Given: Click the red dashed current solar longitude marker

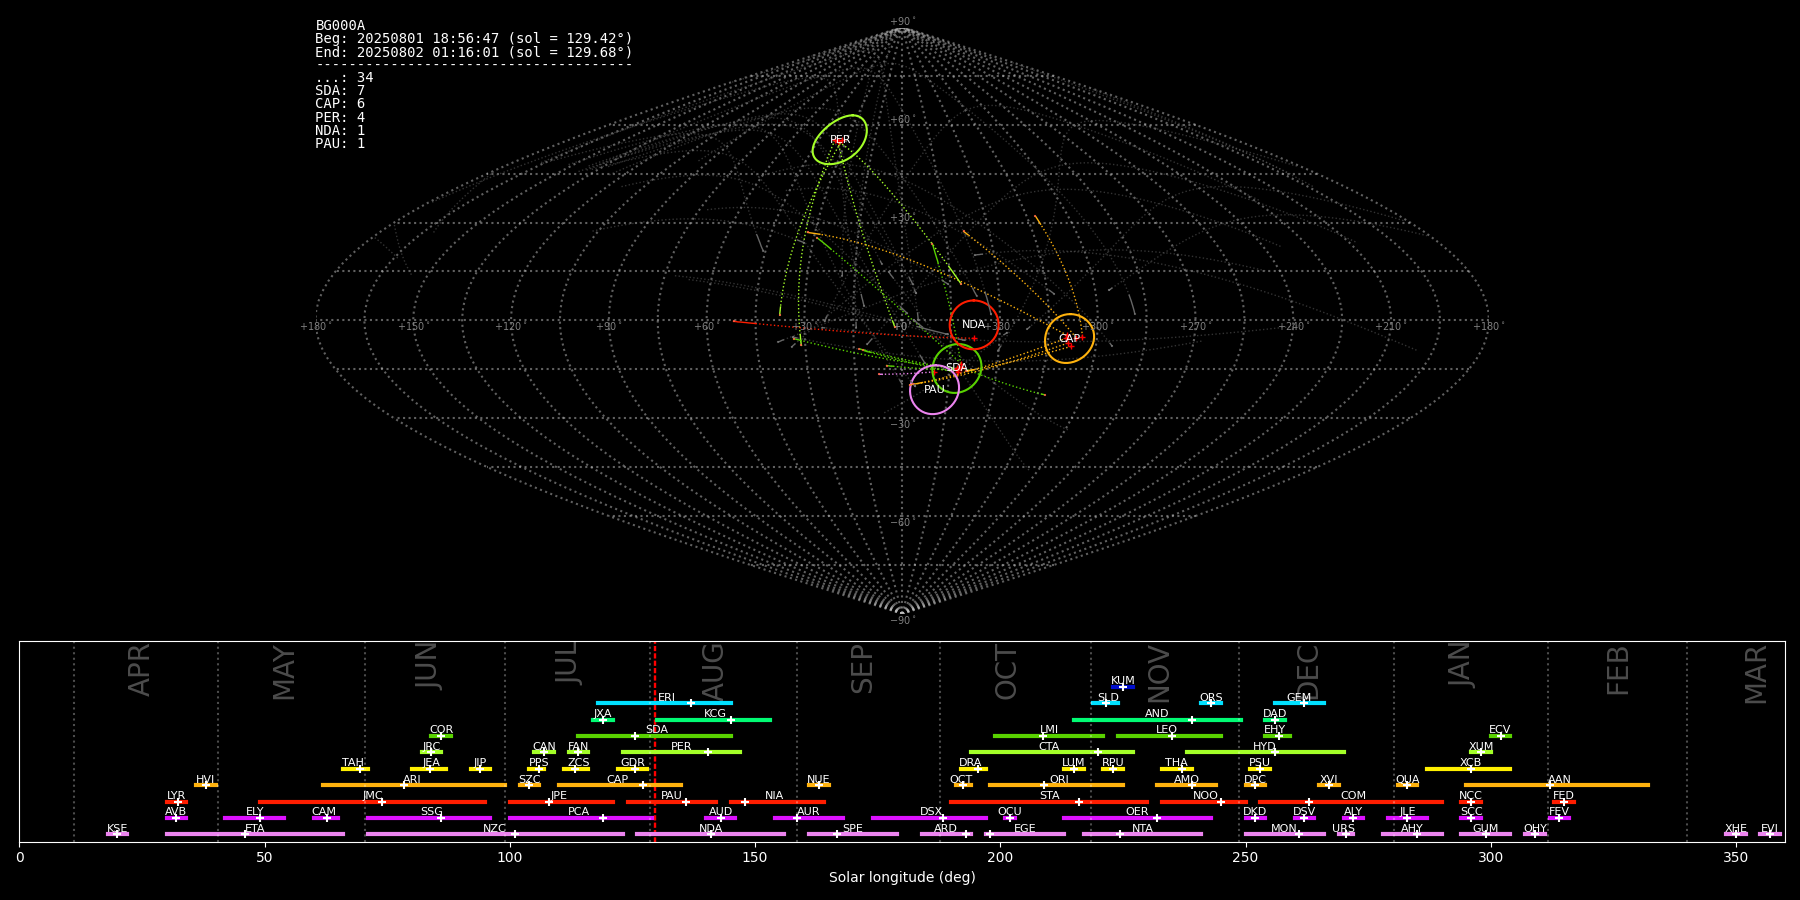Looking at the screenshot, I should (x=654, y=741).
